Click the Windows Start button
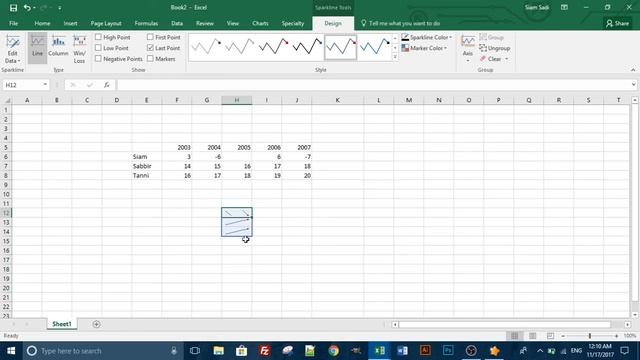Image resolution: width=640 pixels, height=360 pixels. pyautogui.click(x=11, y=351)
